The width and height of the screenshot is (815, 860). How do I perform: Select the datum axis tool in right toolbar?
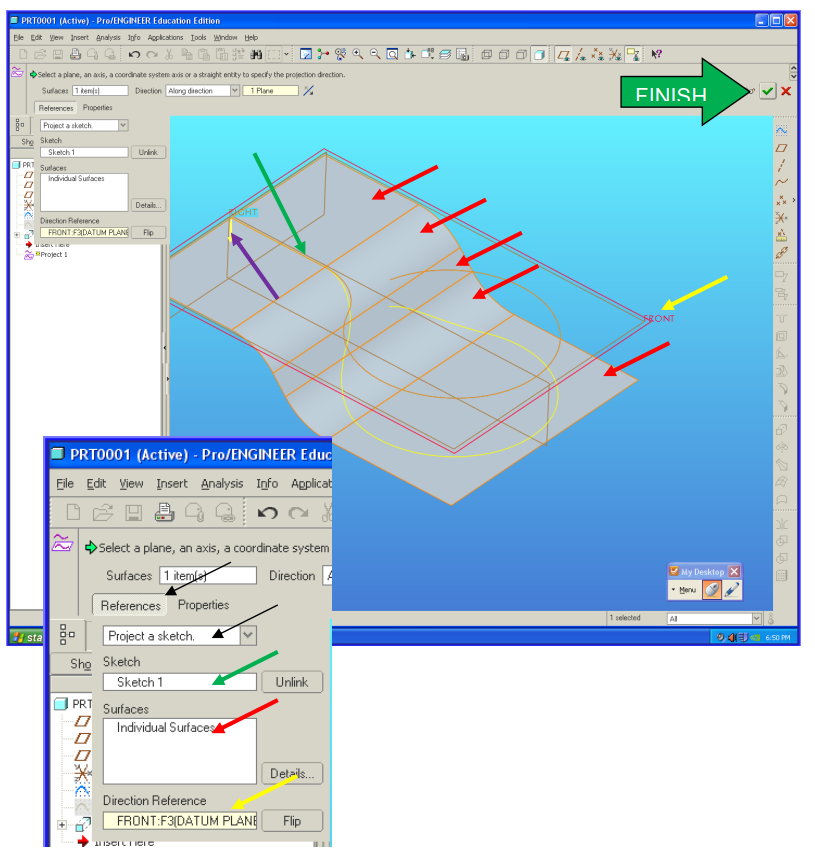click(782, 165)
